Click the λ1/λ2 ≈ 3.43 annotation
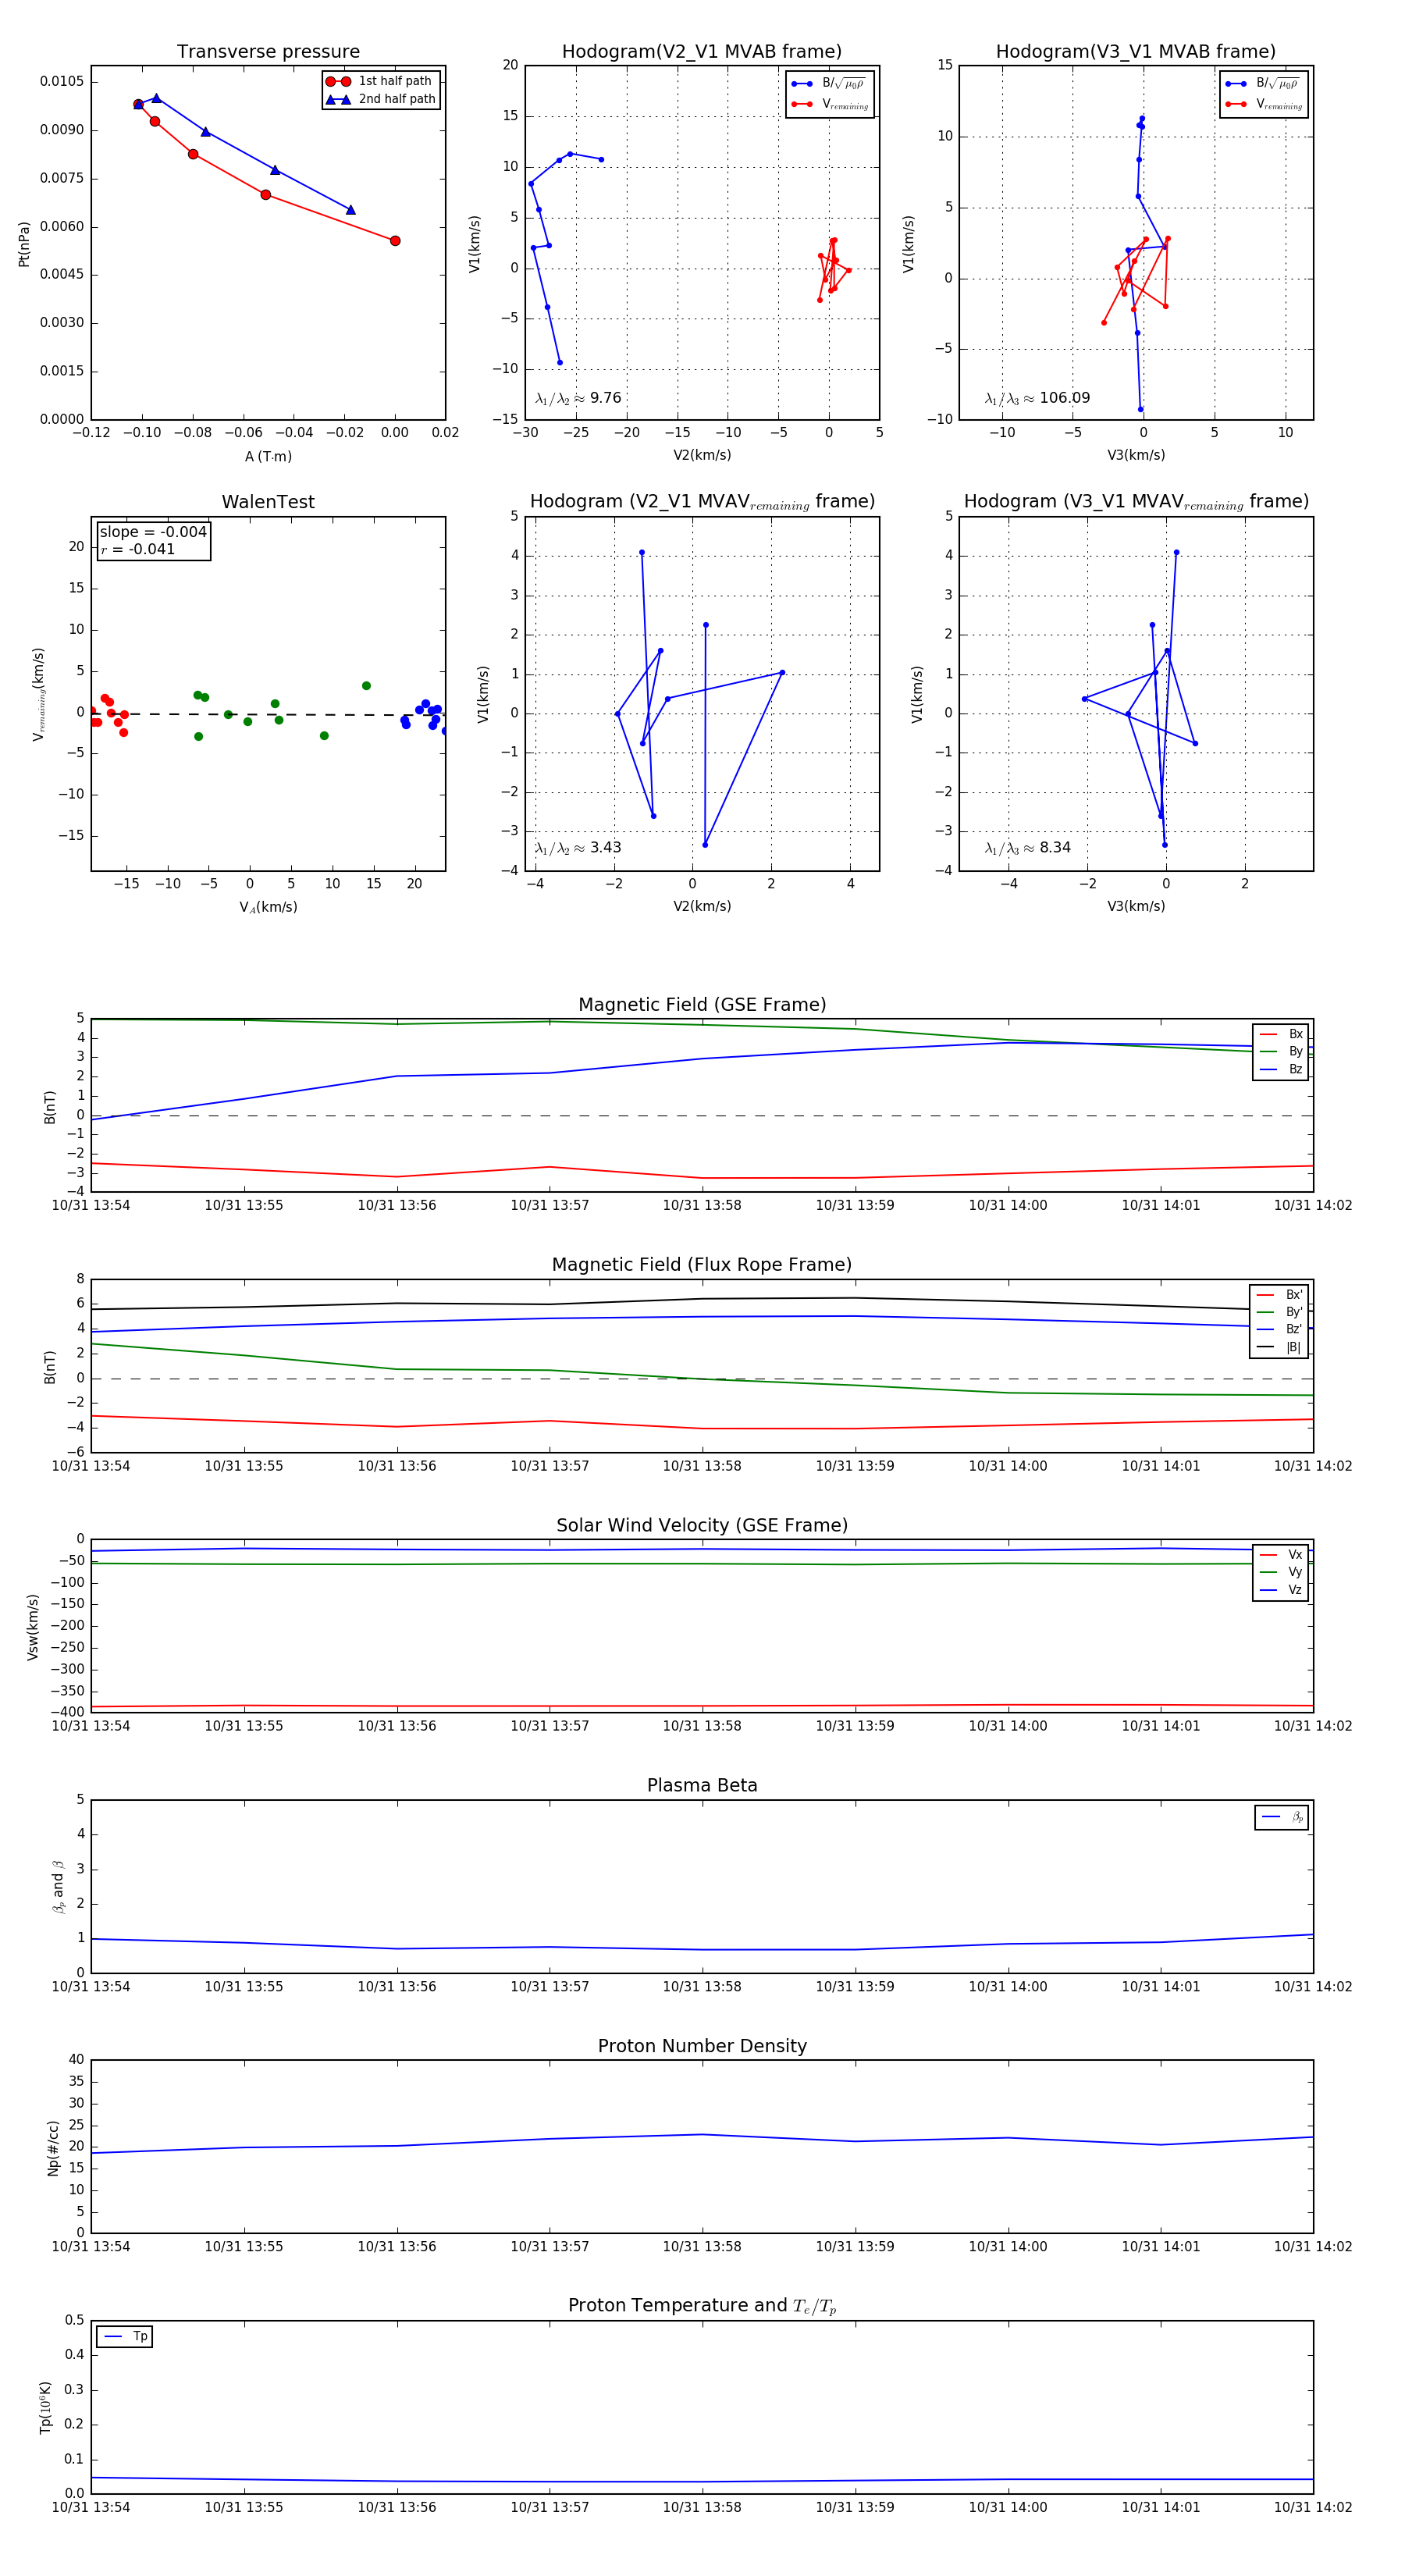The image size is (1405, 2576). coord(578,848)
